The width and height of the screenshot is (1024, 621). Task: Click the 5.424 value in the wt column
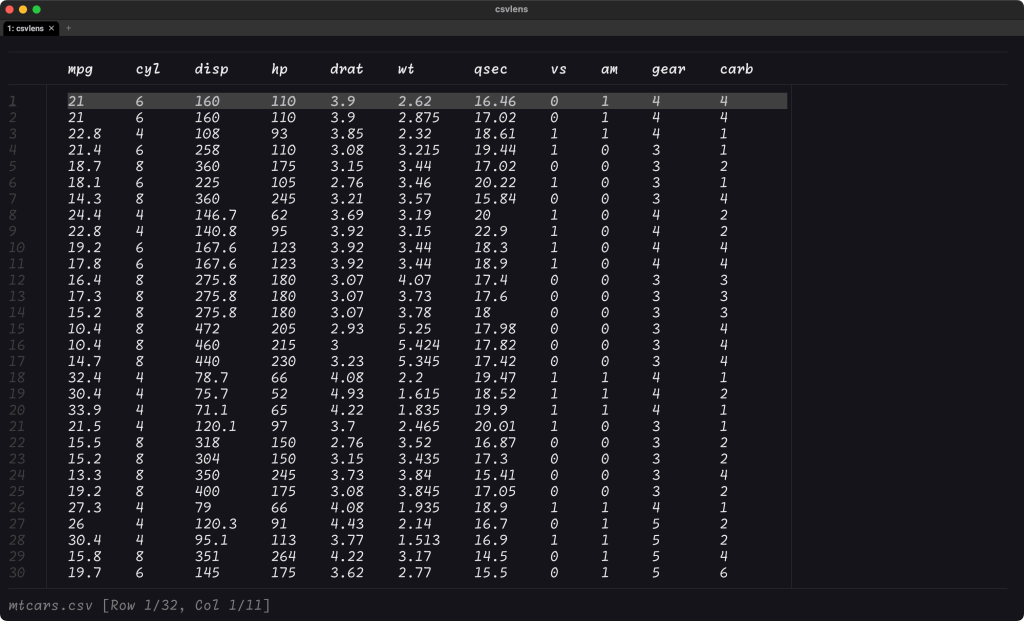[418, 345]
